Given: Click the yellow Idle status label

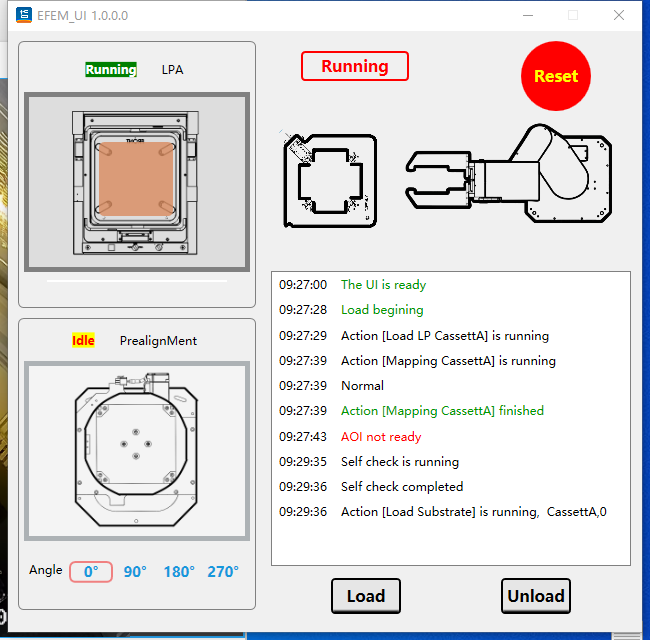Looking at the screenshot, I should pos(83,340).
